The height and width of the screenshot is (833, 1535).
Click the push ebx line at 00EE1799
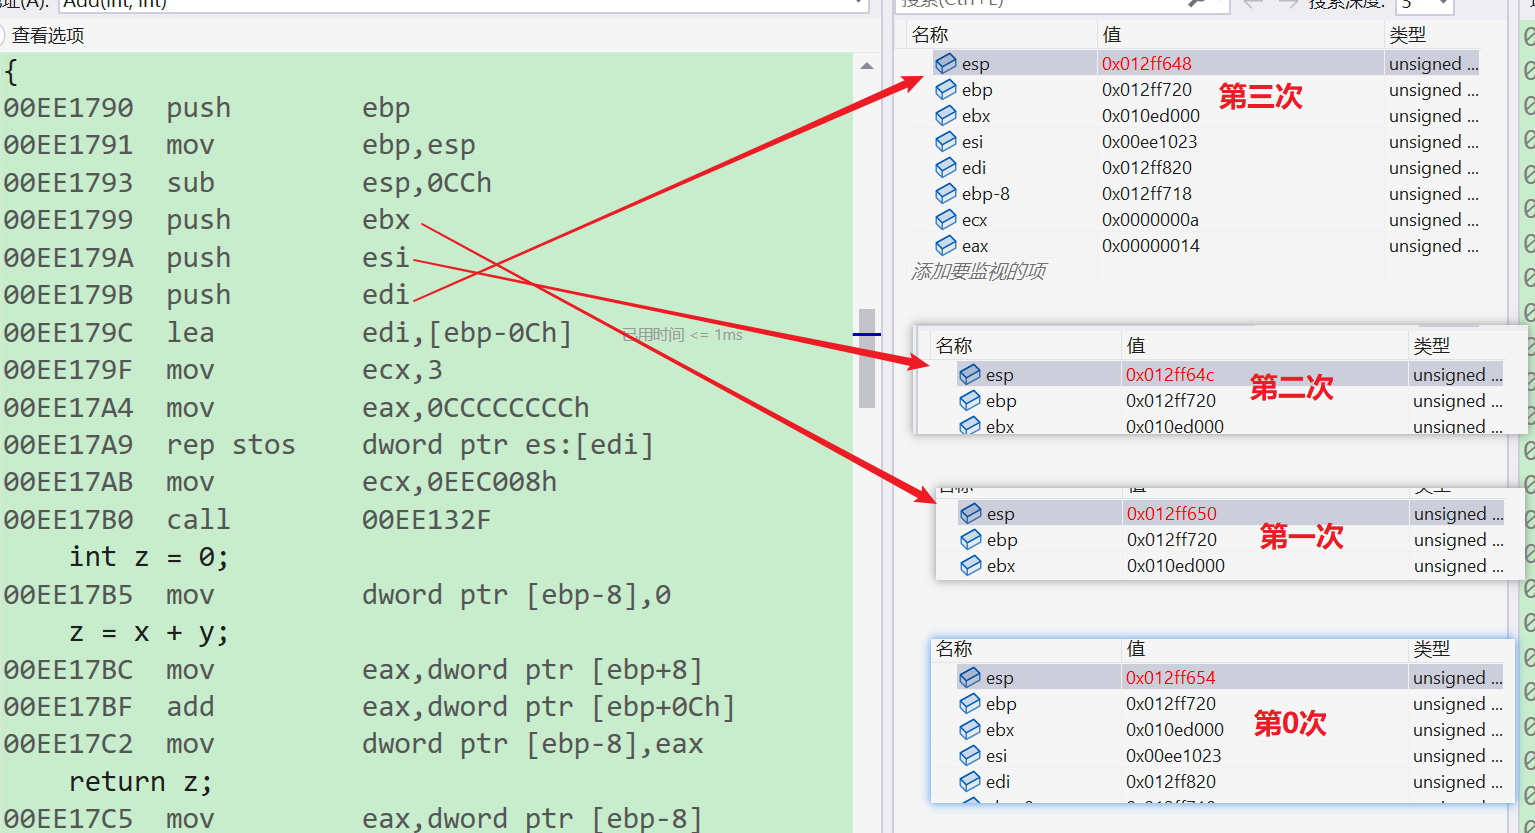[x=207, y=220]
